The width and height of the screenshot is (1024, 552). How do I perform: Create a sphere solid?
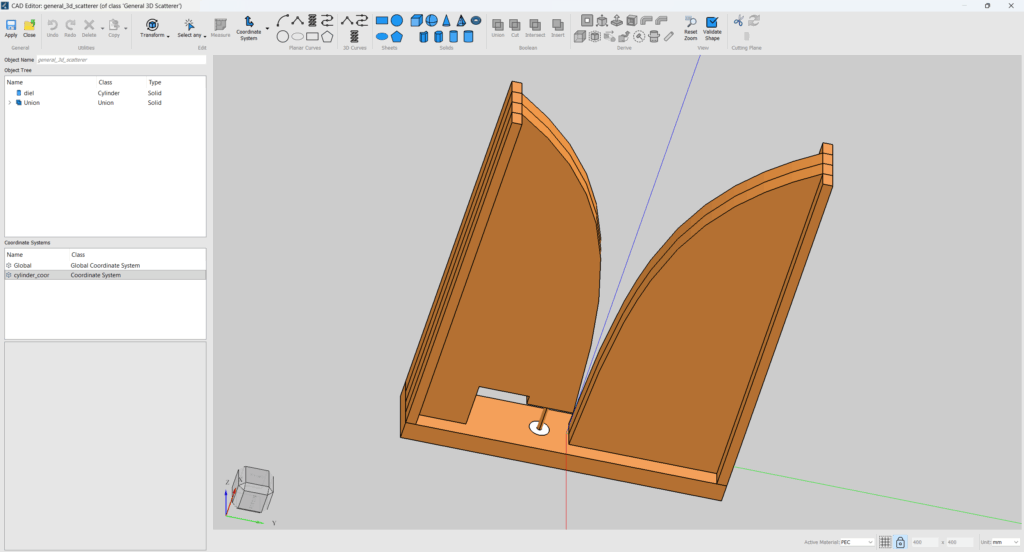click(x=432, y=21)
